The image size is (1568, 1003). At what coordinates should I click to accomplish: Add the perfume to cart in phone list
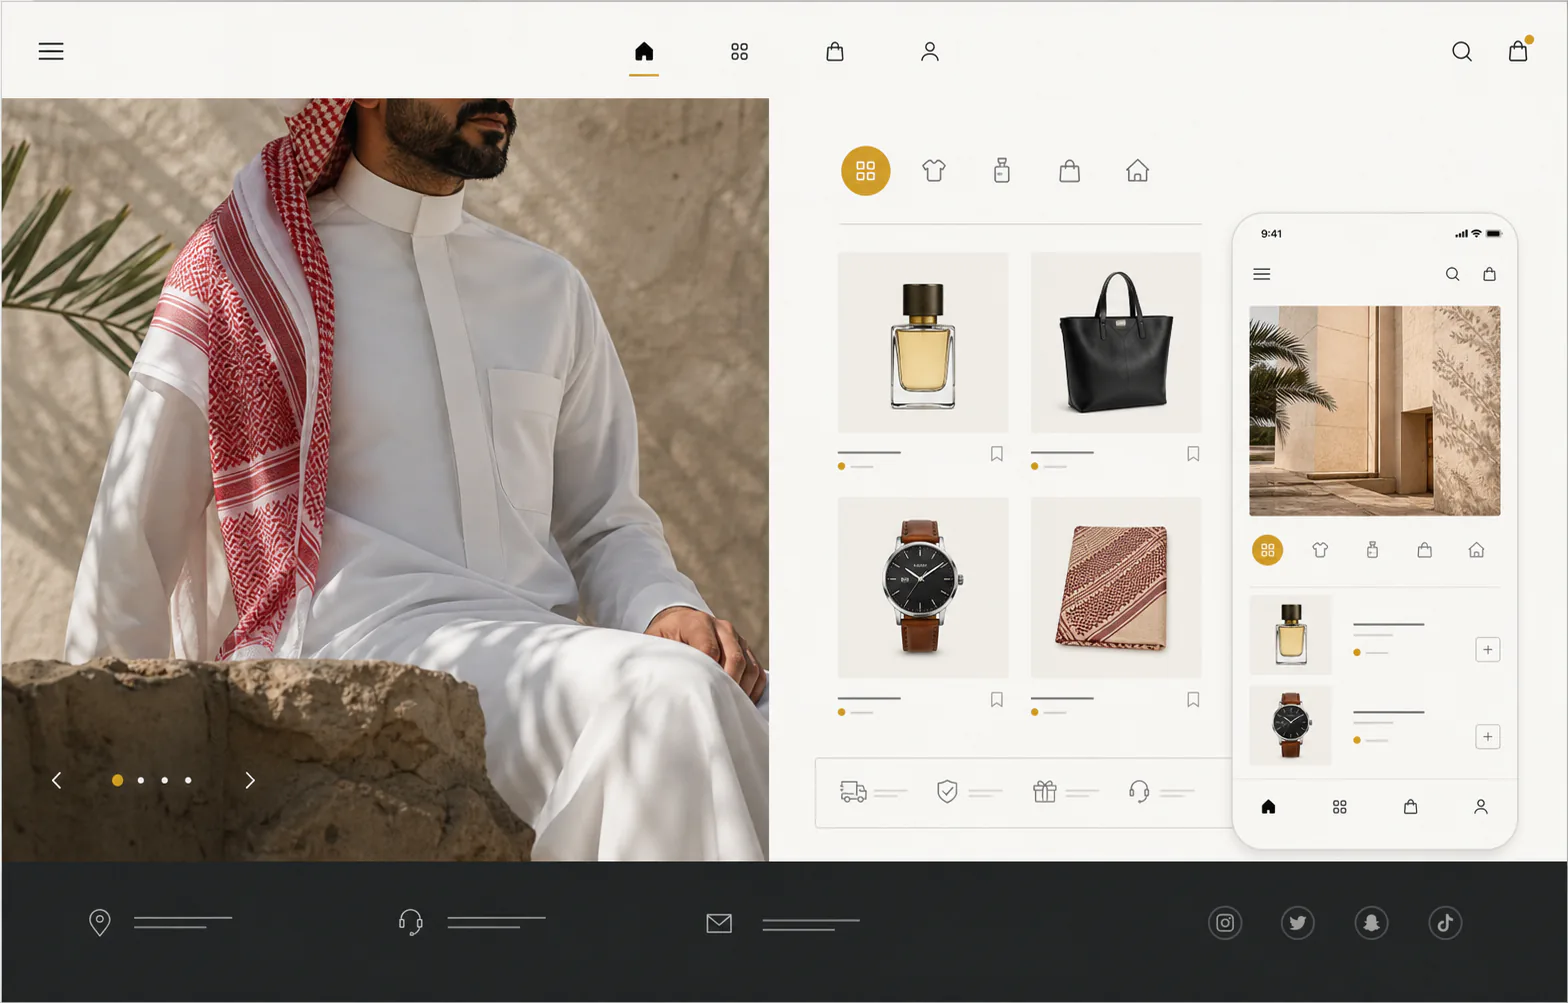coord(1488,650)
